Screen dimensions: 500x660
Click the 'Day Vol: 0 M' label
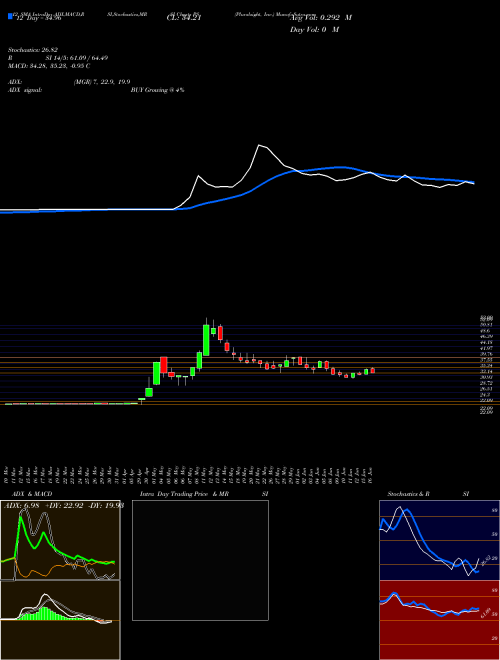(314, 30)
